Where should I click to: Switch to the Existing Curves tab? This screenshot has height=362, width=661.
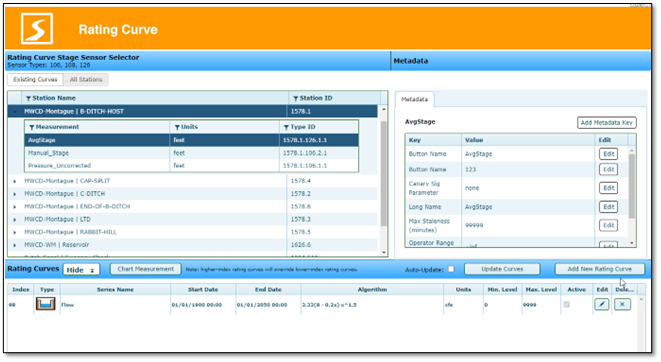(35, 79)
